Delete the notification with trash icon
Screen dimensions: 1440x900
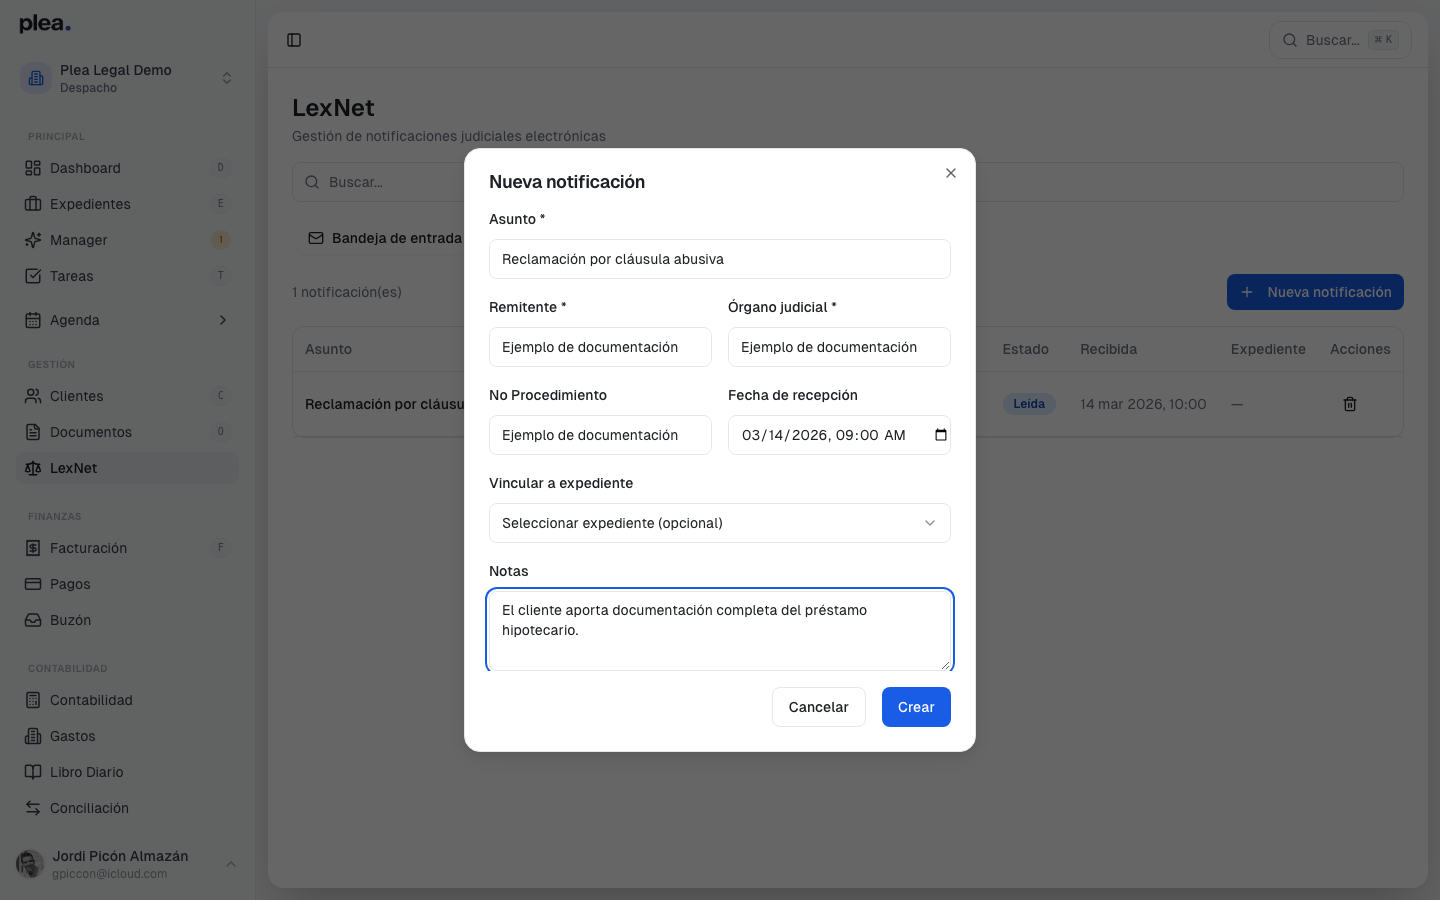[1350, 404]
